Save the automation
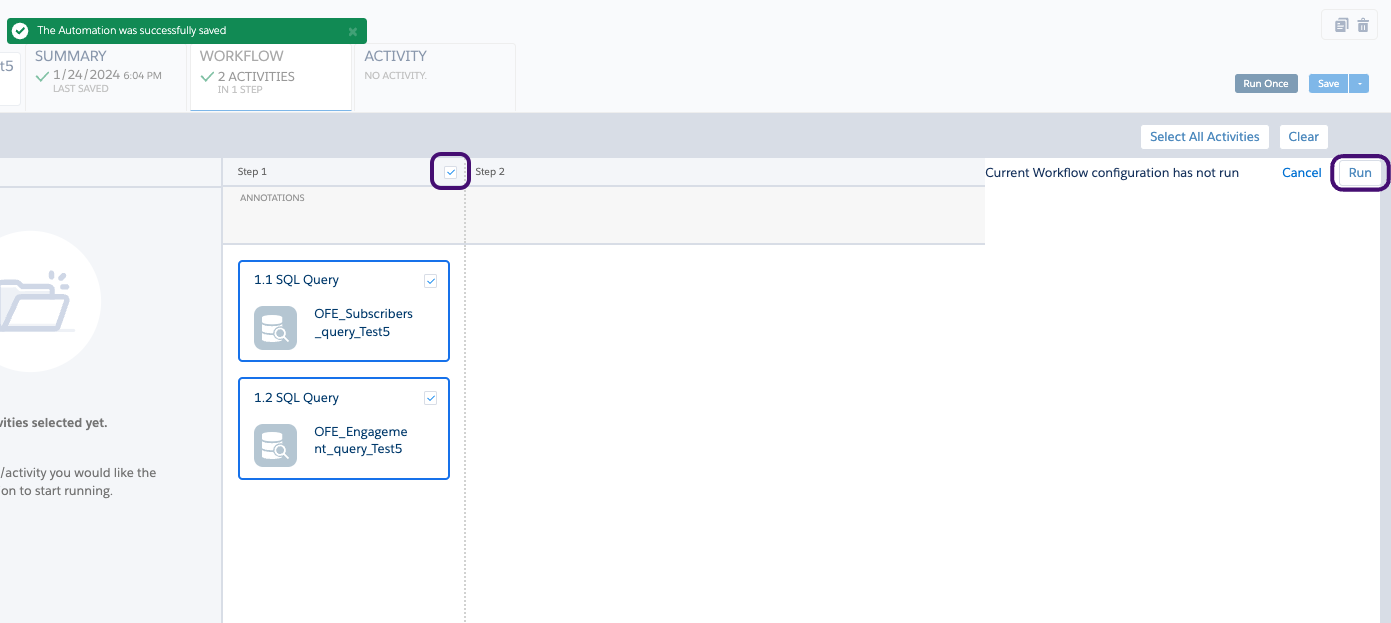 [x=1328, y=83]
